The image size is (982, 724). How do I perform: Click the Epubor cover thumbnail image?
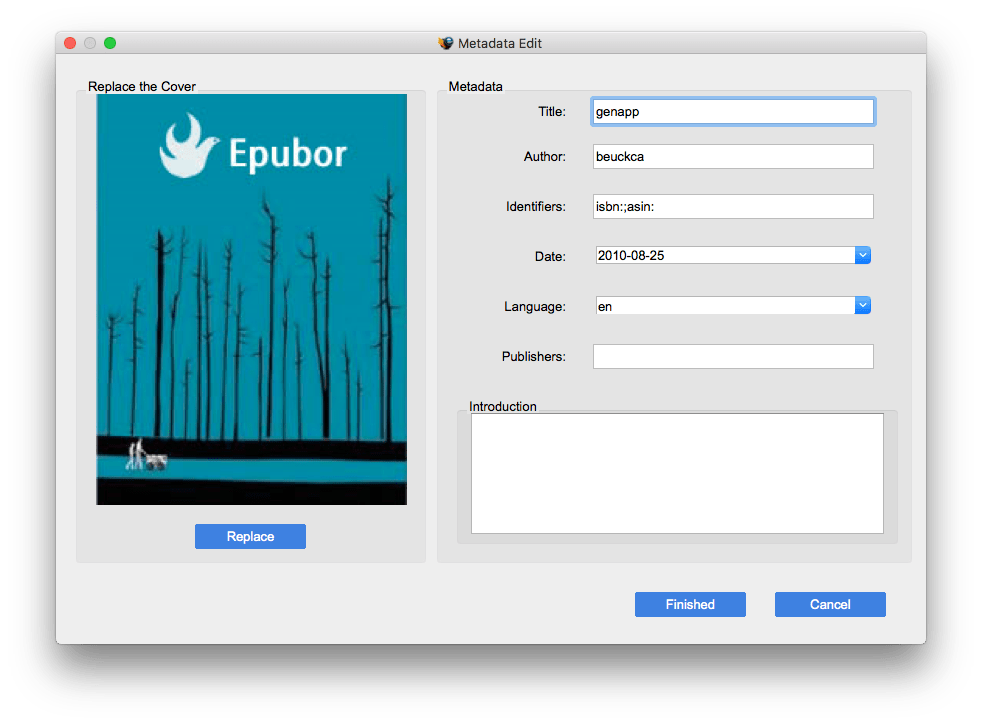251,299
